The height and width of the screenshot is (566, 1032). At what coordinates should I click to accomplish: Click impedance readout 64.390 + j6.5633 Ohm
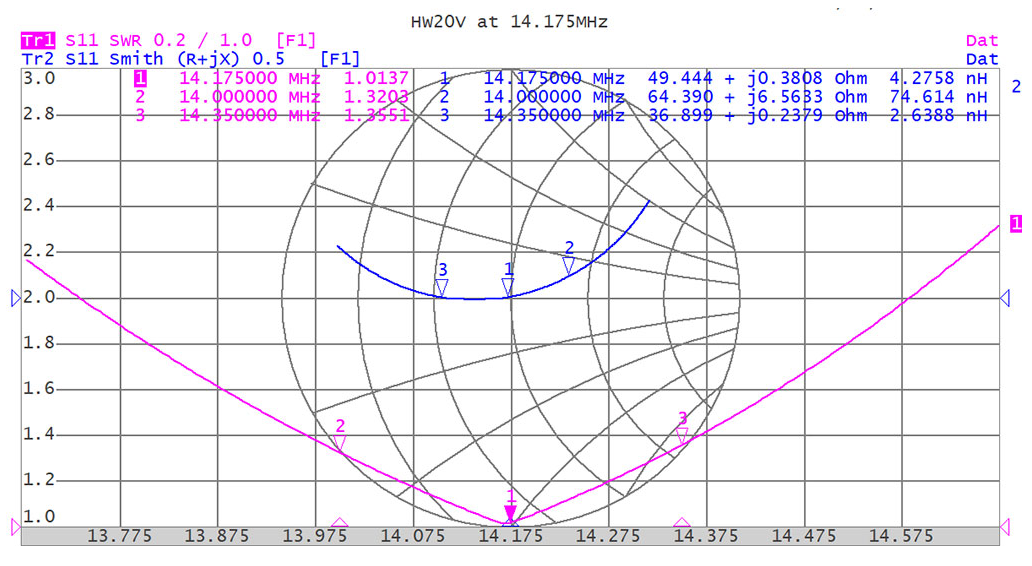click(757, 97)
